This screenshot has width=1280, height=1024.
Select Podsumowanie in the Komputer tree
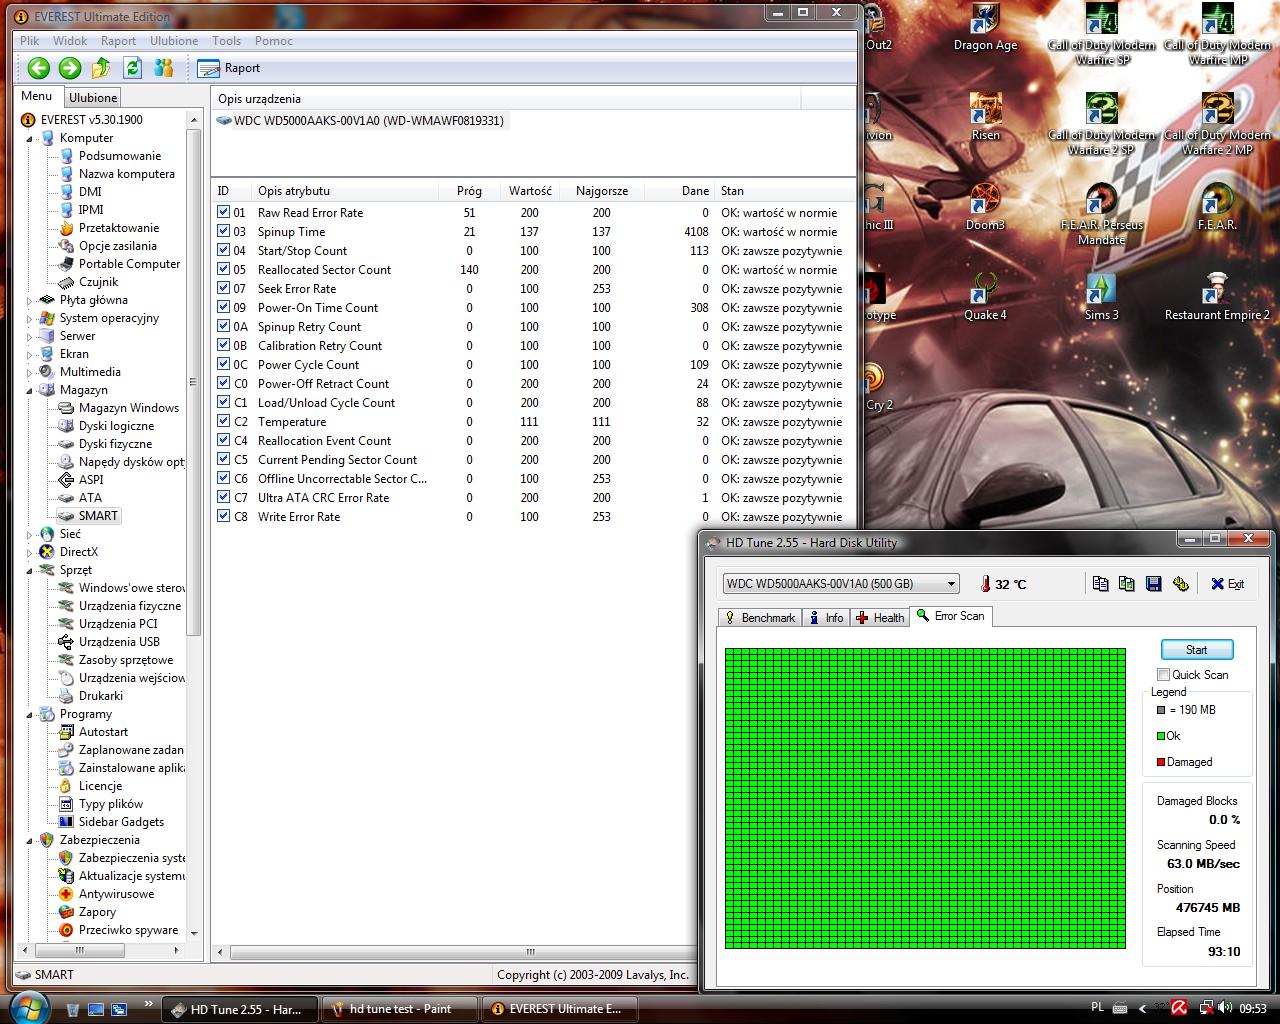[x=109, y=156]
